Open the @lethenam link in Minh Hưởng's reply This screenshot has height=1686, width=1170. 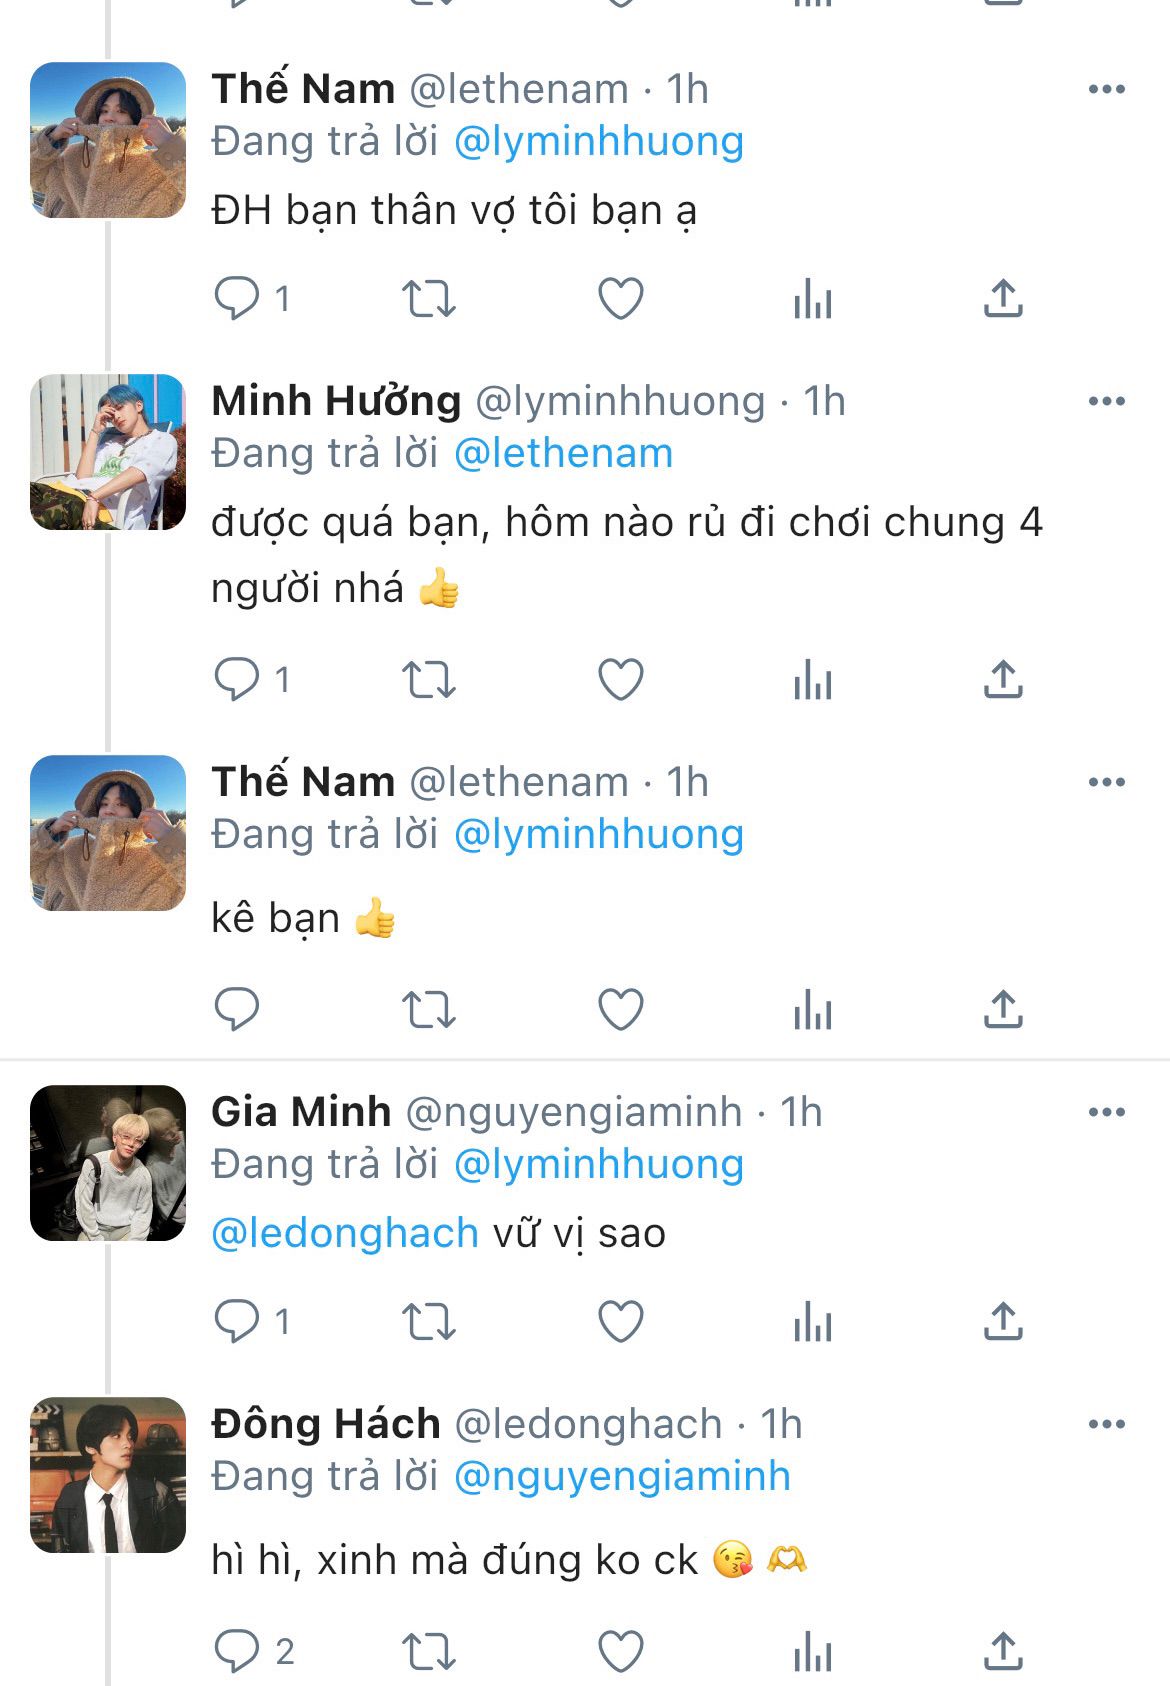tap(563, 453)
